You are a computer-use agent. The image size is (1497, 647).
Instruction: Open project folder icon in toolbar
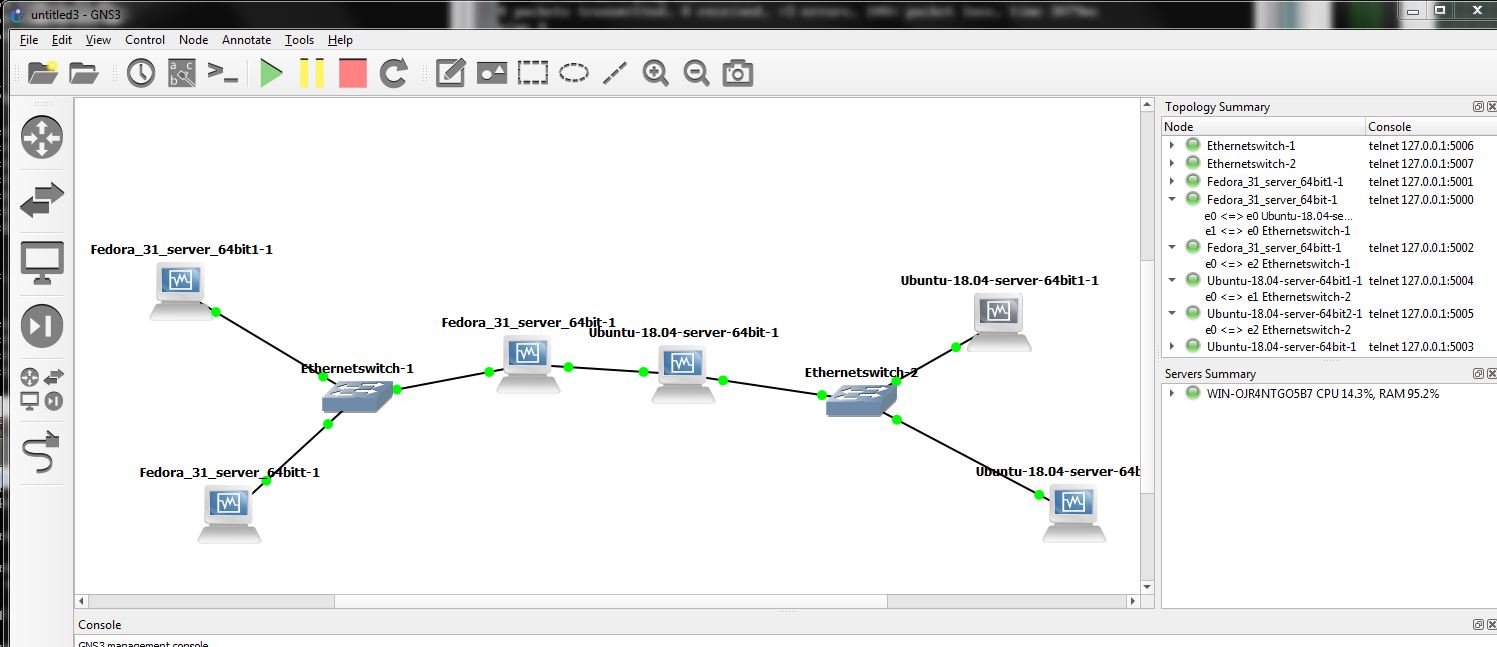coord(84,73)
